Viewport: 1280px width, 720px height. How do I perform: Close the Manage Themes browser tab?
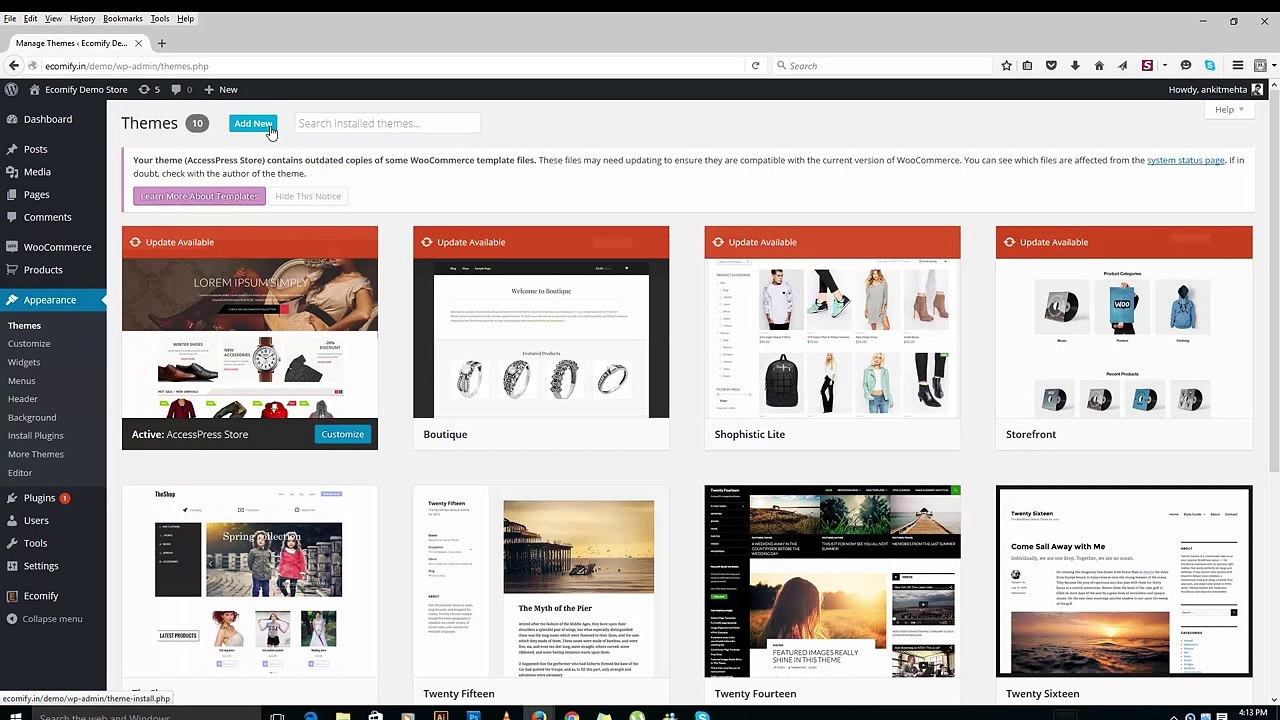pos(137,43)
